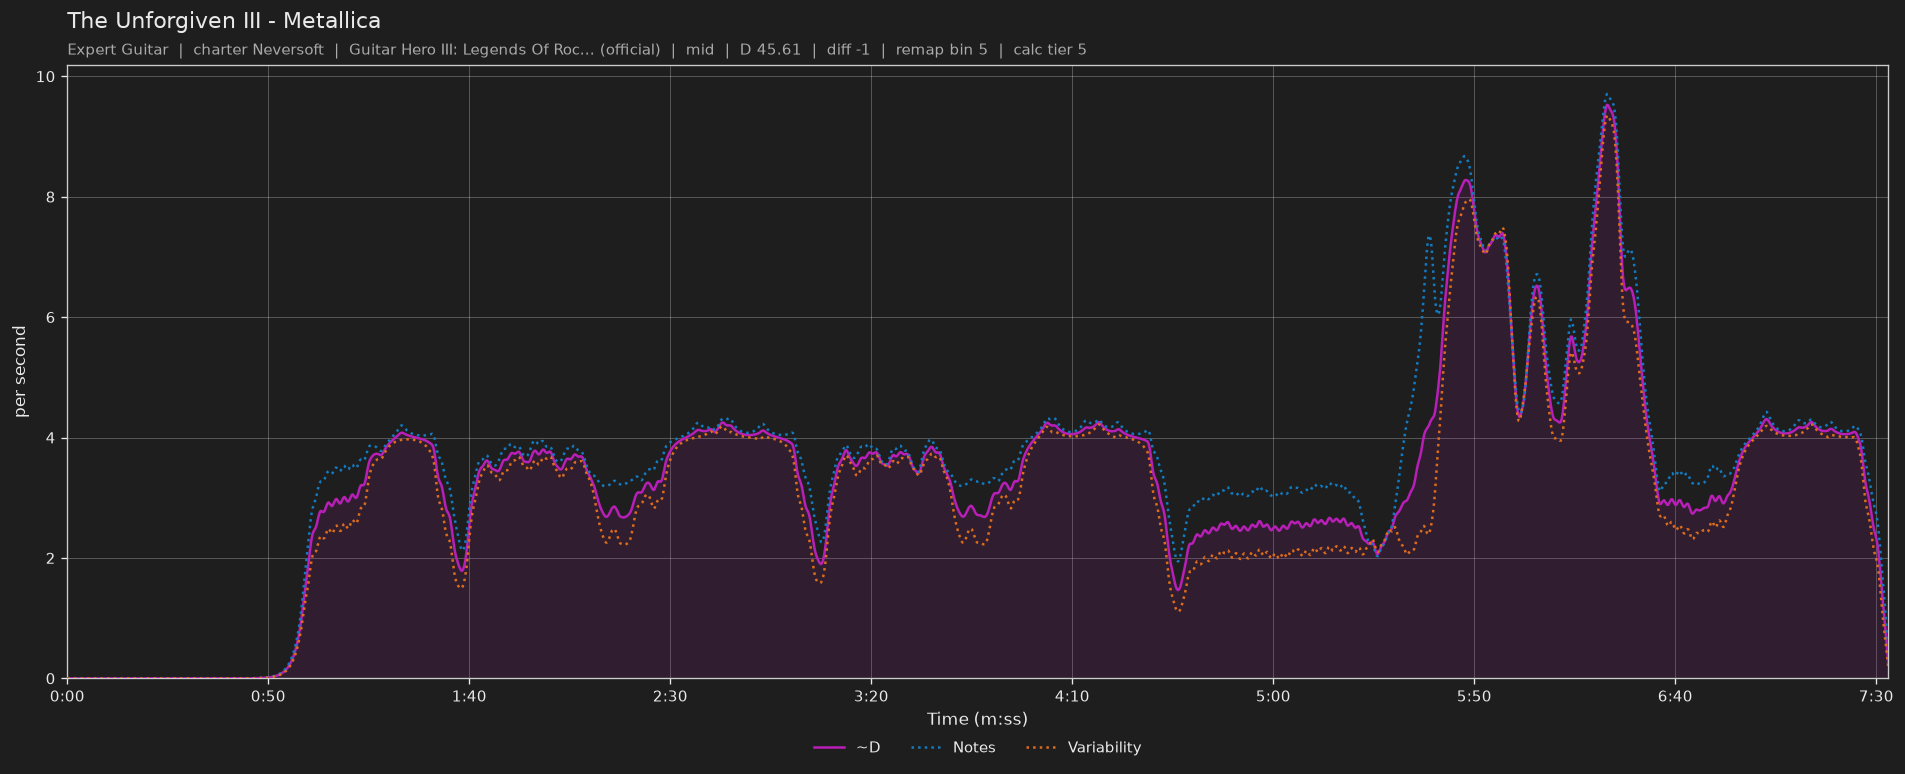Click the purple line sample in legend
This screenshot has width=1905, height=774.
point(829,747)
